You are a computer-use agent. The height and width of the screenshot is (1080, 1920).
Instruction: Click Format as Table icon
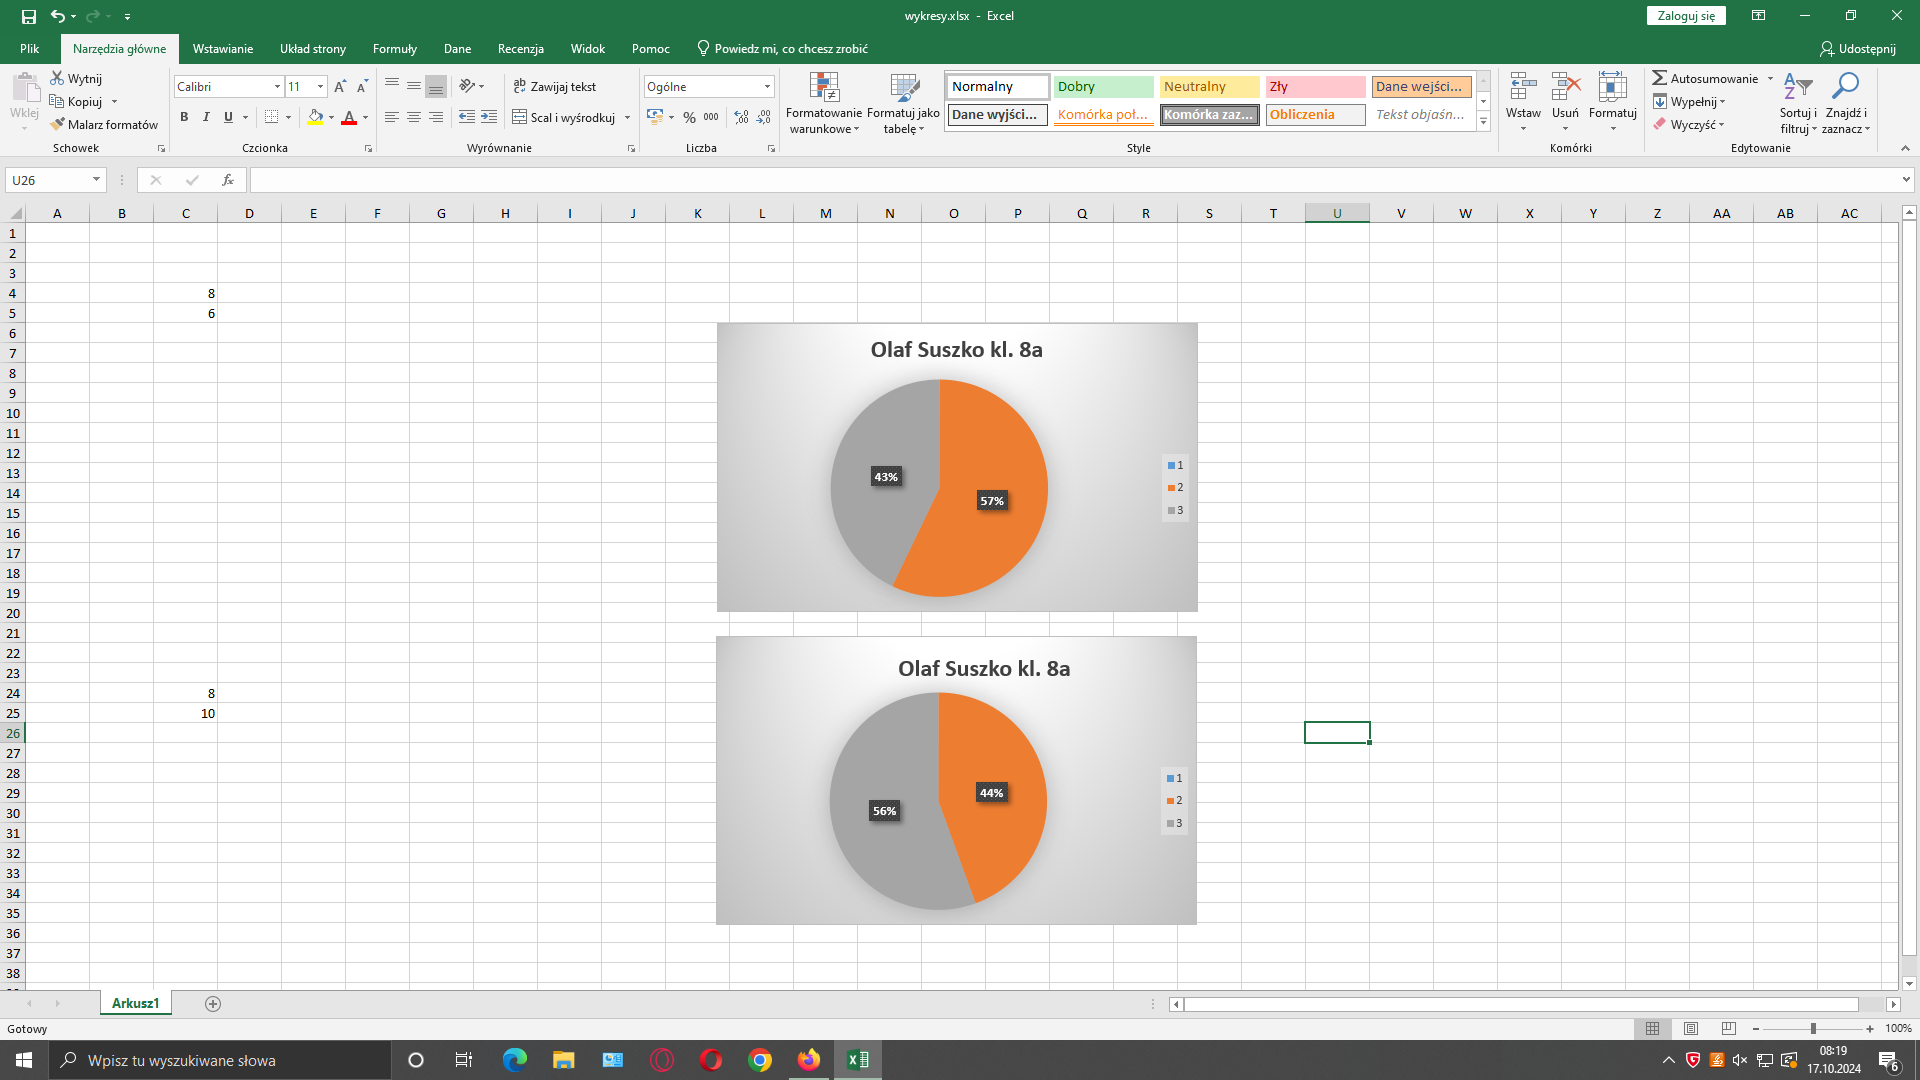(903, 88)
